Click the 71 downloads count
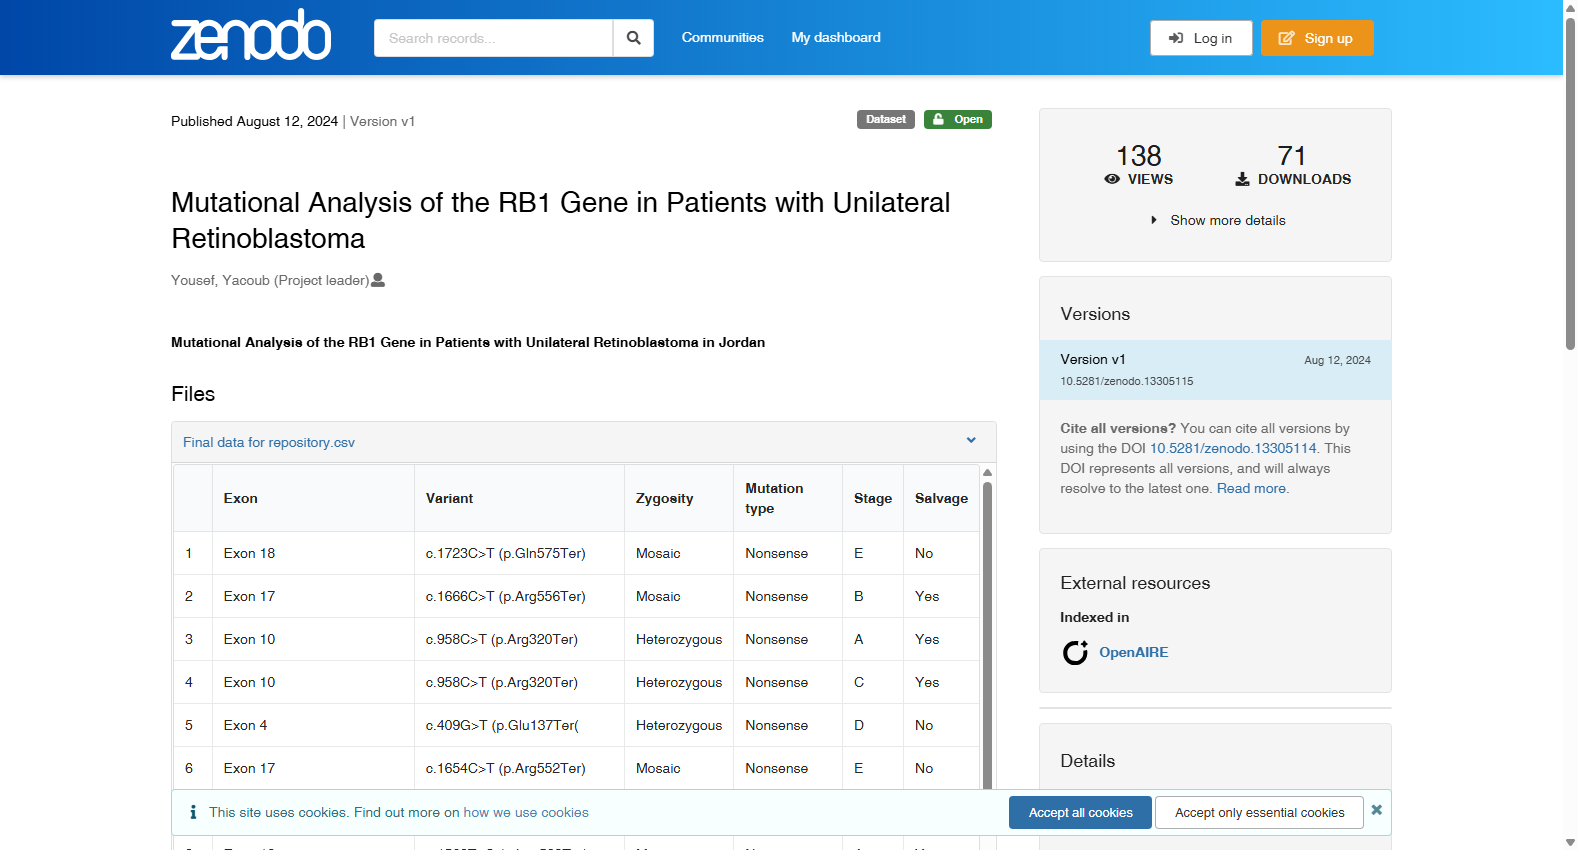Screen dimensions: 1578x850 (x=1292, y=156)
